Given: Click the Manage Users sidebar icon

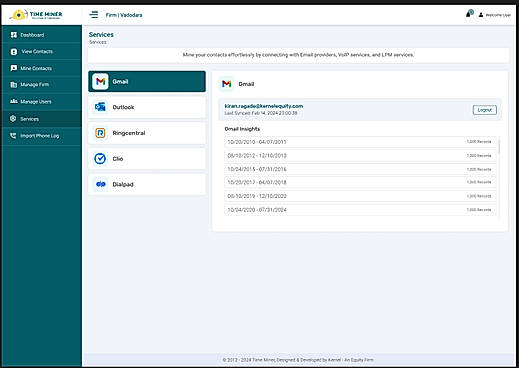Looking at the screenshot, I should 14,101.
